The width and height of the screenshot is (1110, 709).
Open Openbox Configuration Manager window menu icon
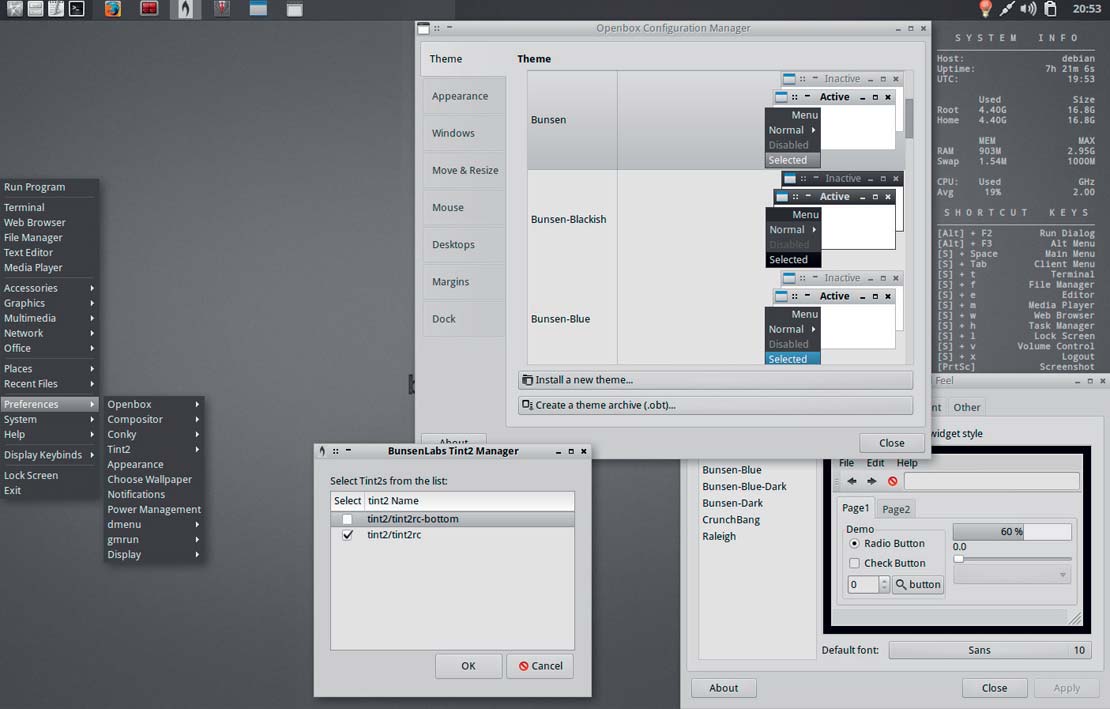coord(423,28)
